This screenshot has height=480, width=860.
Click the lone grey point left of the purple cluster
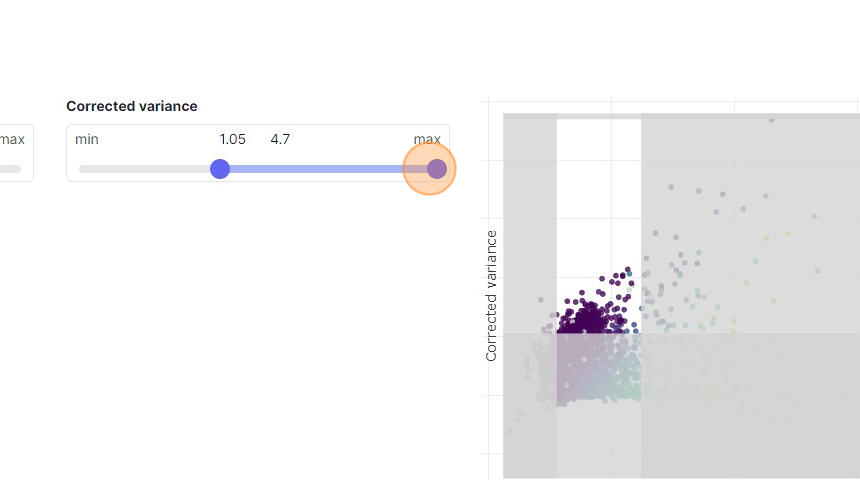541,300
